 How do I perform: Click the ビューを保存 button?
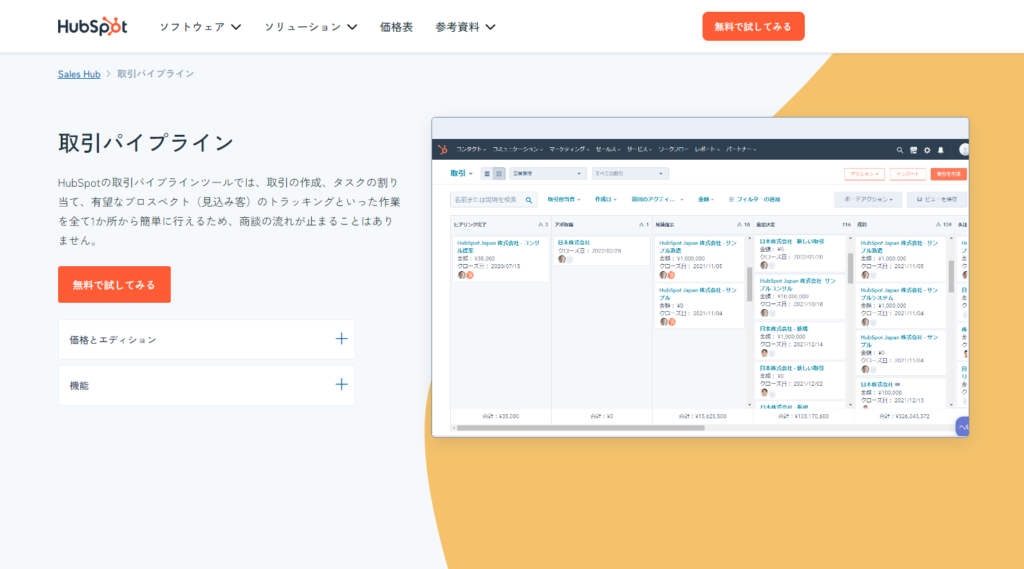pos(937,199)
